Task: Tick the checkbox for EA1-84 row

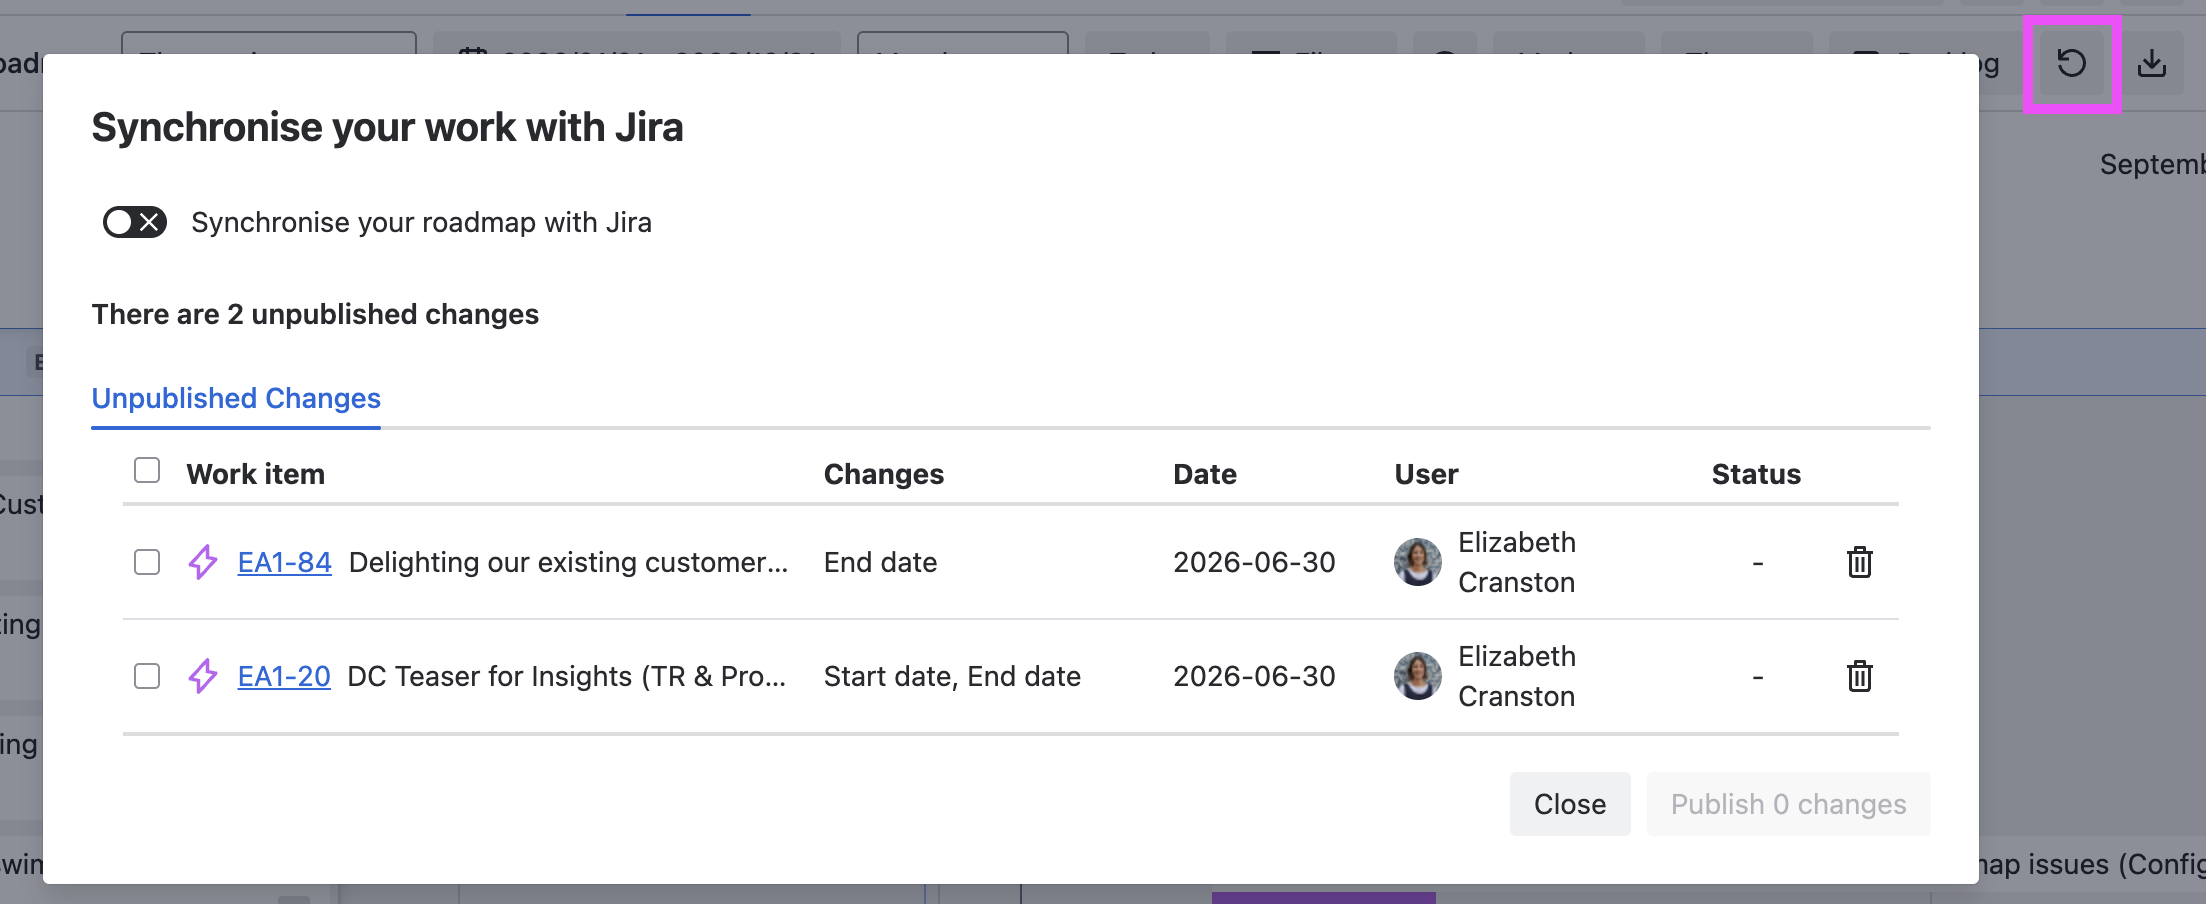Action: (147, 562)
